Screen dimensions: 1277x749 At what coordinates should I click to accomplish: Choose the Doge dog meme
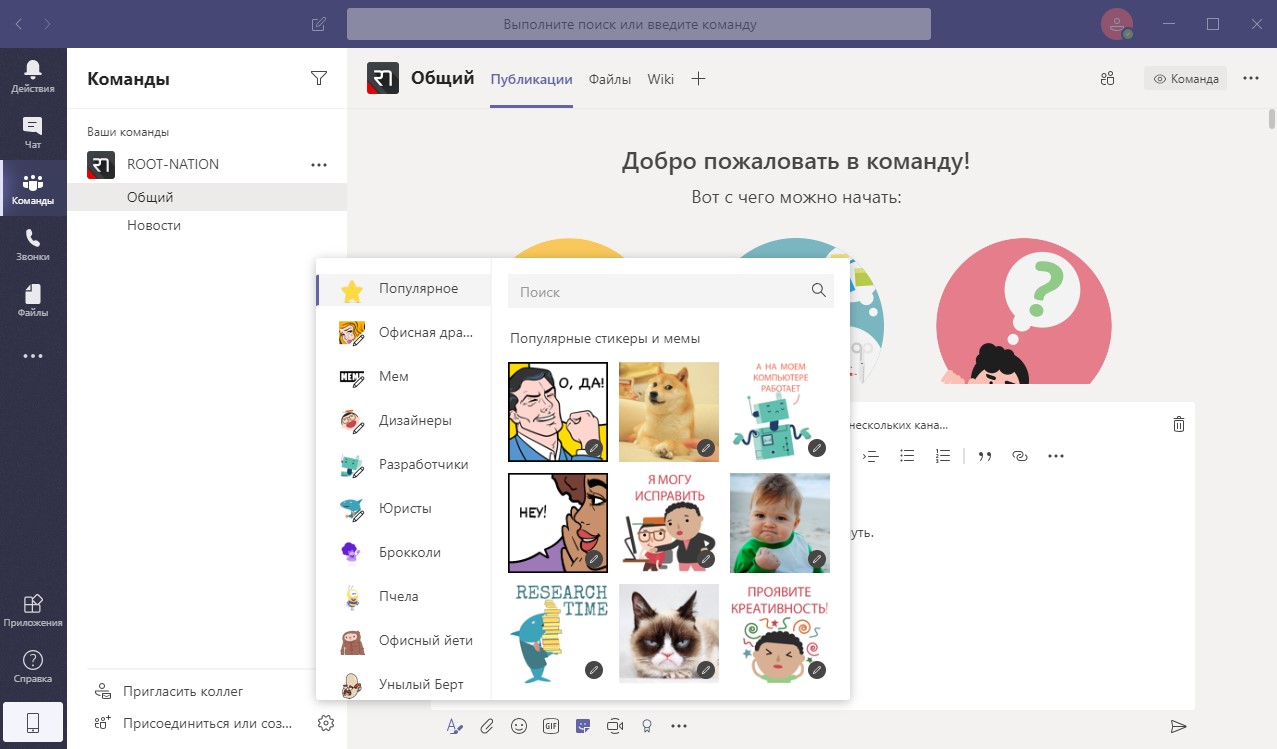pos(669,411)
